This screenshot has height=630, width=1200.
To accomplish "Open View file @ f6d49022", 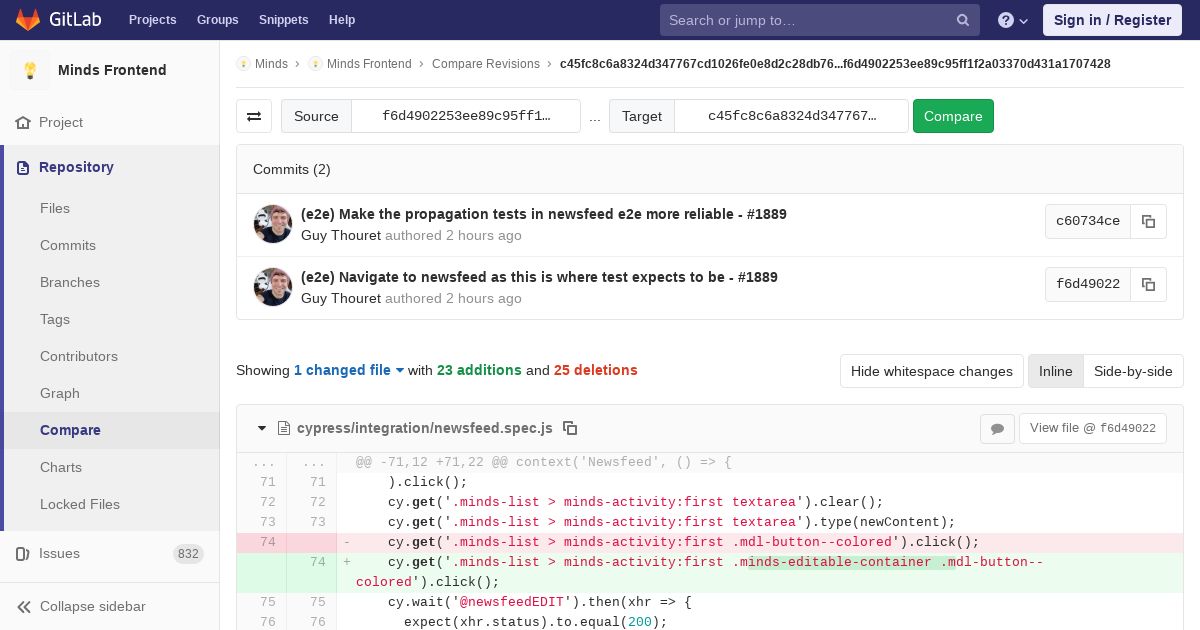I will pyautogui.click(x=1092, y=428).
